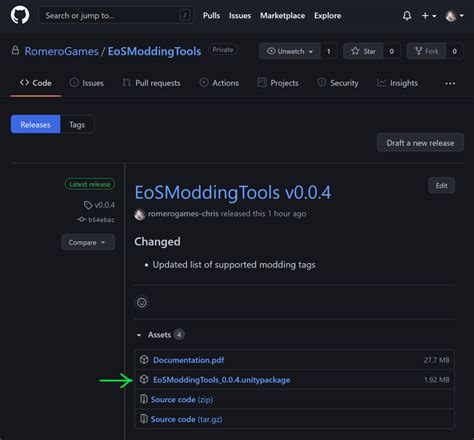Show the watchers count of 1
This screenshot has height=440, width=474.
329,51
